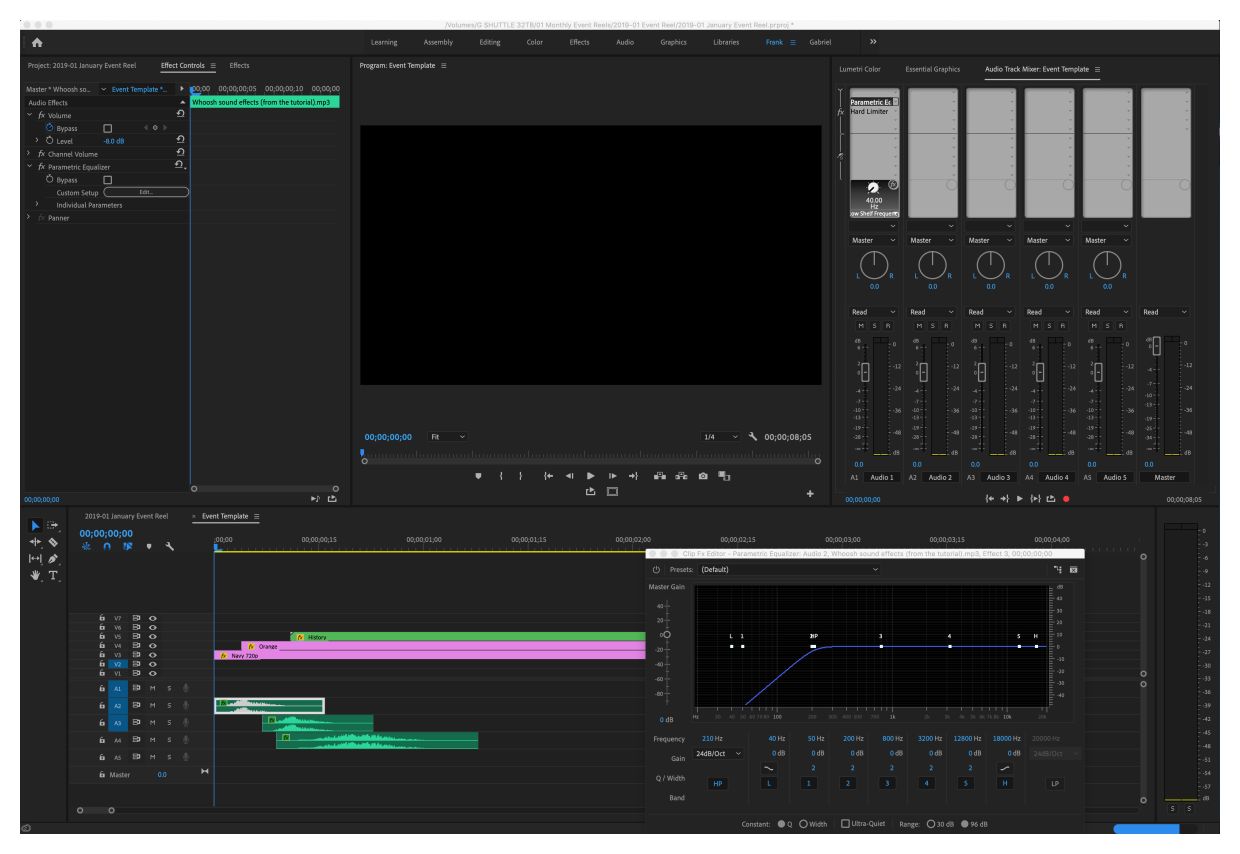The image size is (1240, 854).
Task: Toggle channel map editor in Clip Fx Editor
Action: click(1058, 569)
